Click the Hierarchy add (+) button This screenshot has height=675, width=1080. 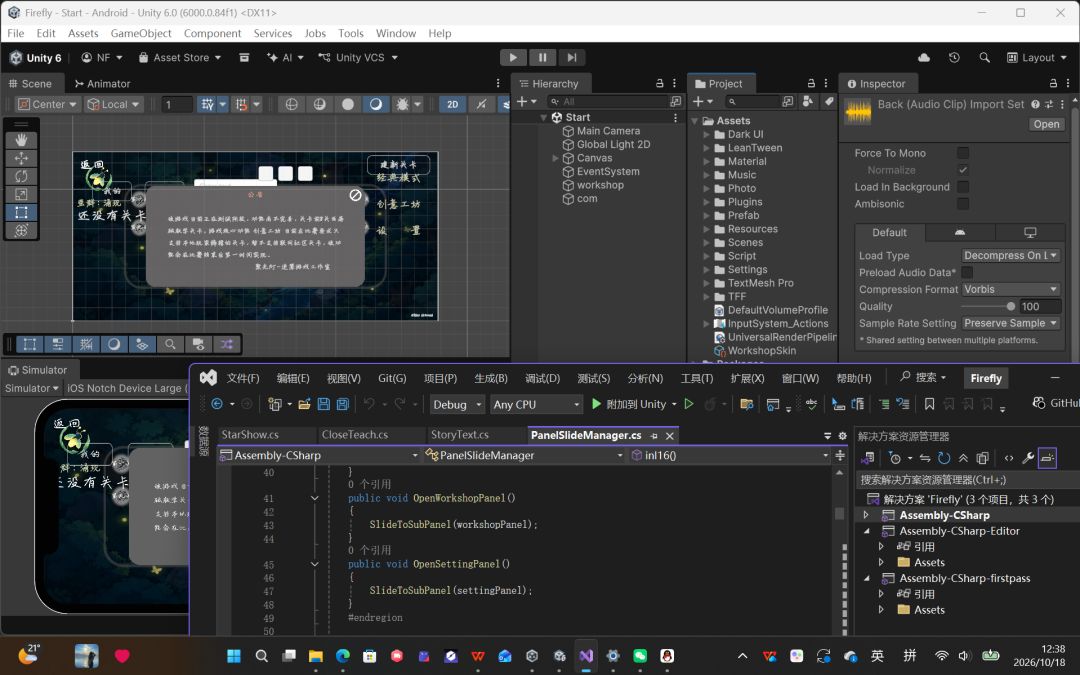click(x=521, y=101)
